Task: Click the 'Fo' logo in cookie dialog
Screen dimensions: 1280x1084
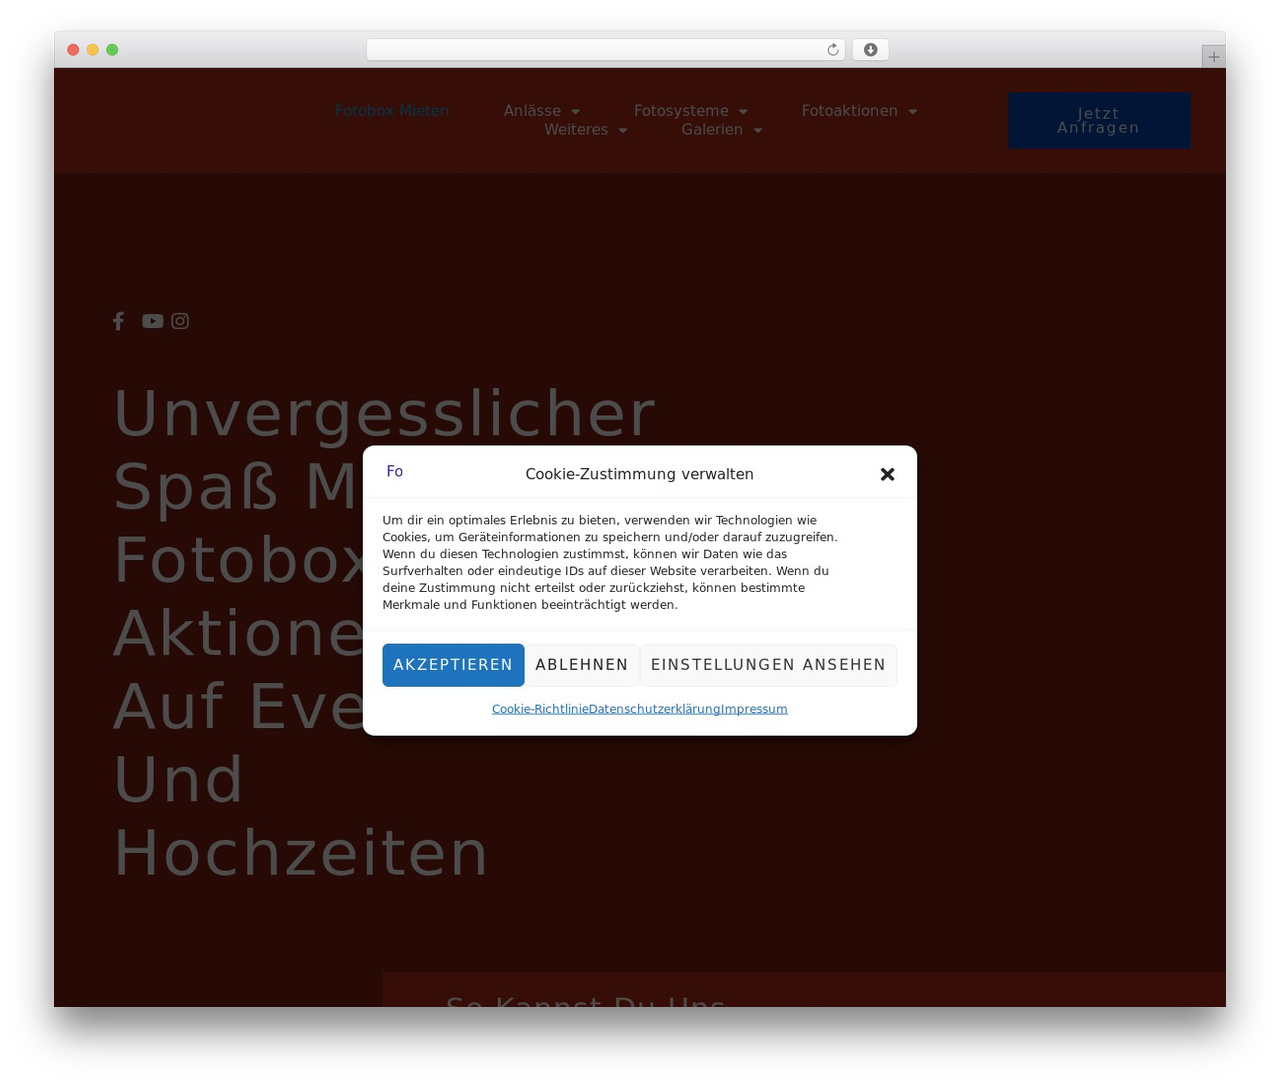Action: tap(395, 472)
